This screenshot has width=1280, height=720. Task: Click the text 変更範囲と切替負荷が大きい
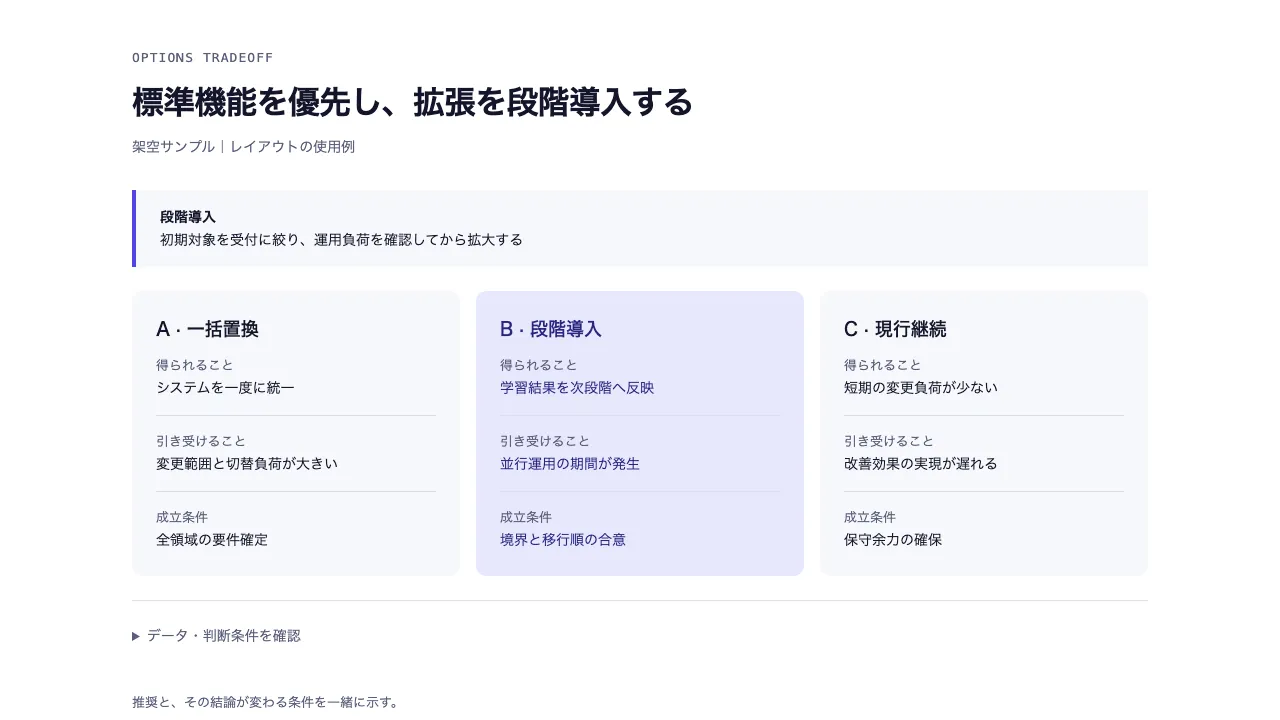point(247,464)
